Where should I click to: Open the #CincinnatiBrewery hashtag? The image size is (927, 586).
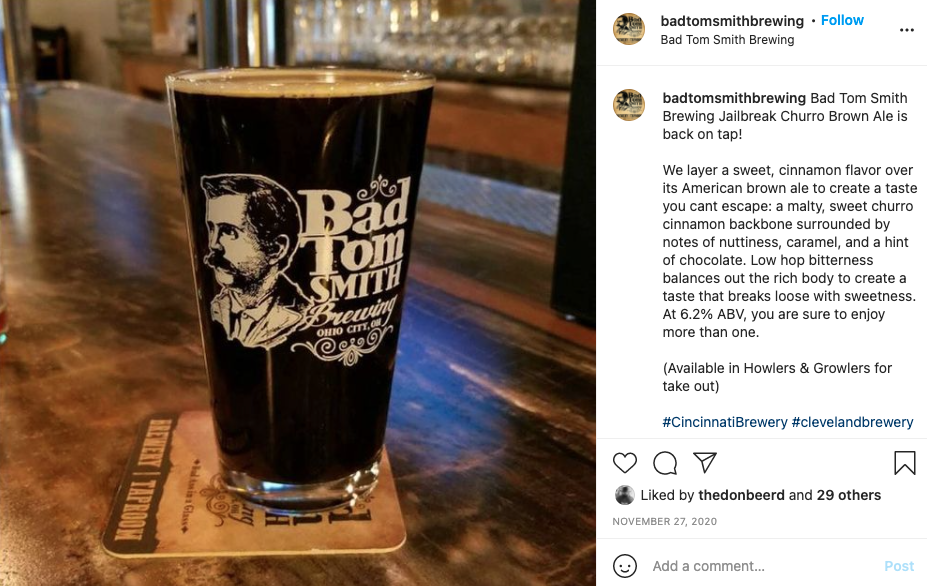coord(725,422)
